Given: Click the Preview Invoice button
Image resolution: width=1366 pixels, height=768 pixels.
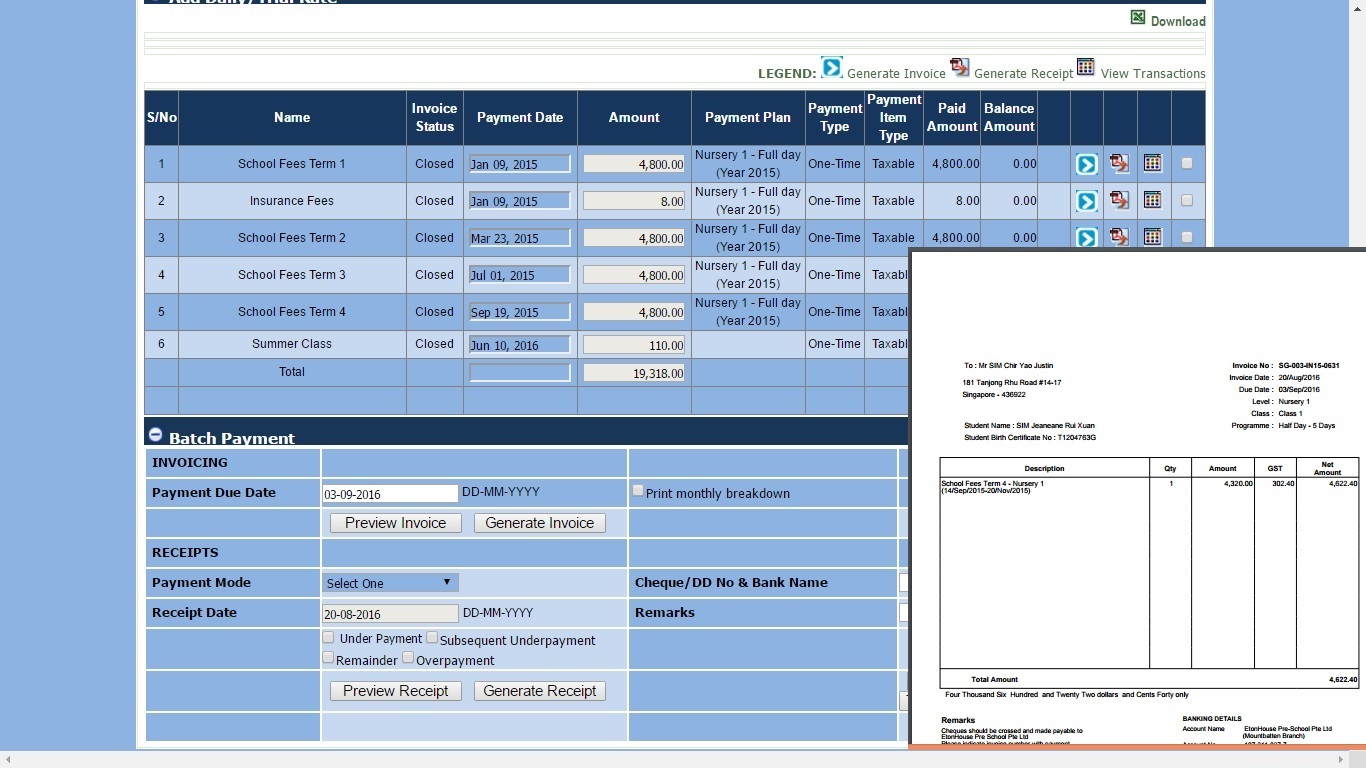Looking at the screenshot, I should pos(395,523).
